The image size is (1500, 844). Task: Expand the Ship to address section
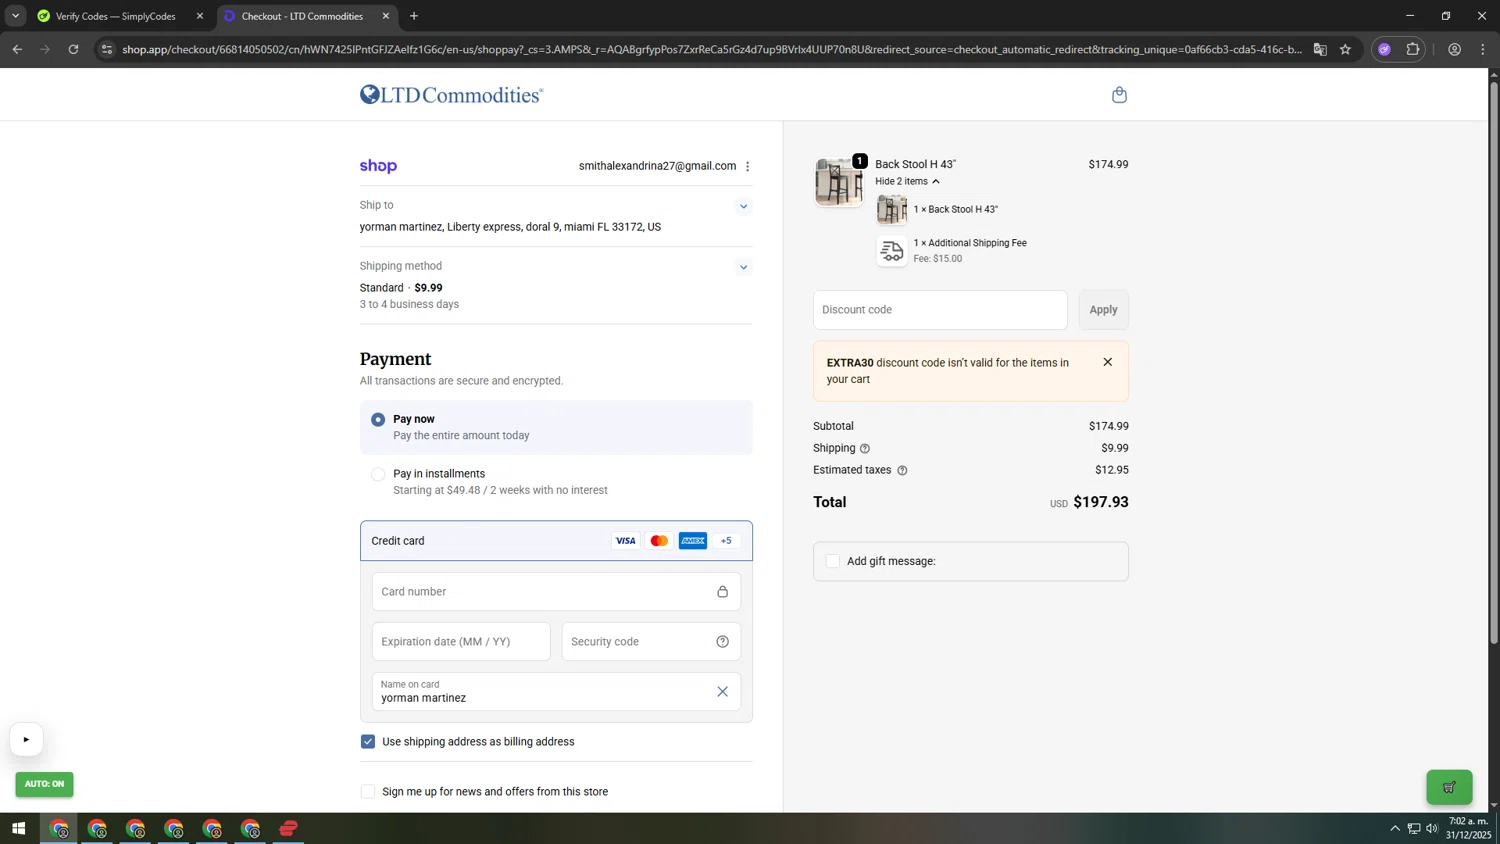[743, 207]
